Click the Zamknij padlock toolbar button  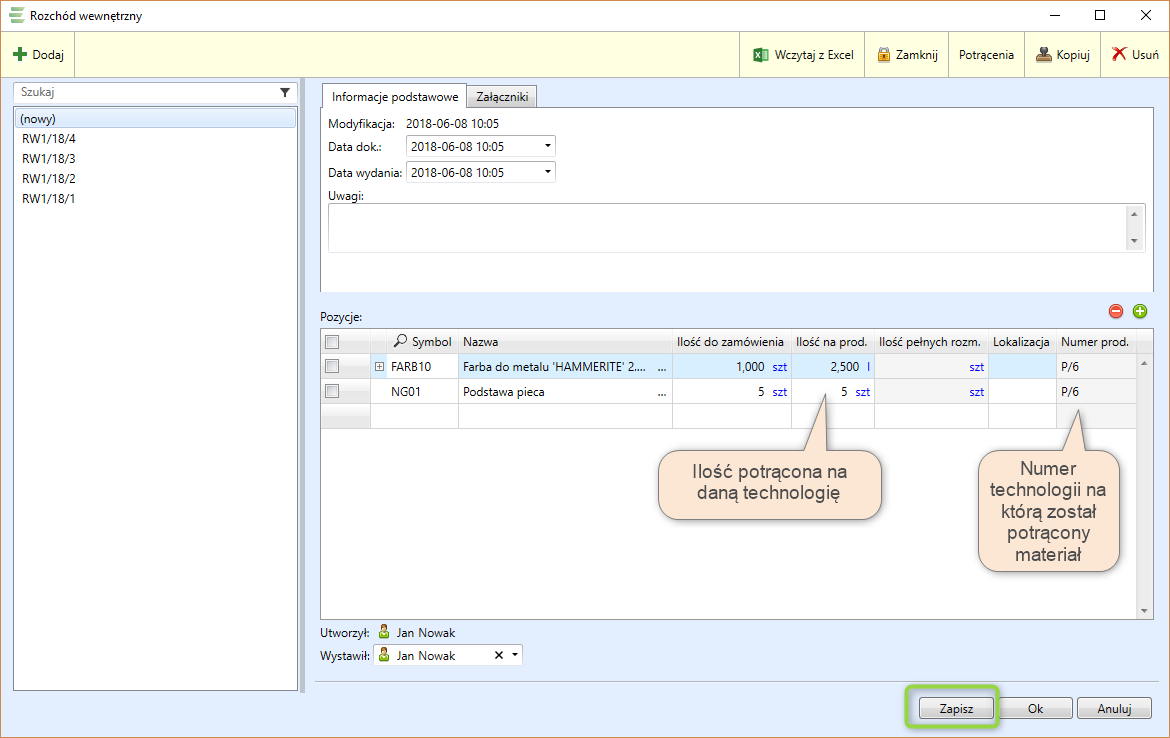907,55
